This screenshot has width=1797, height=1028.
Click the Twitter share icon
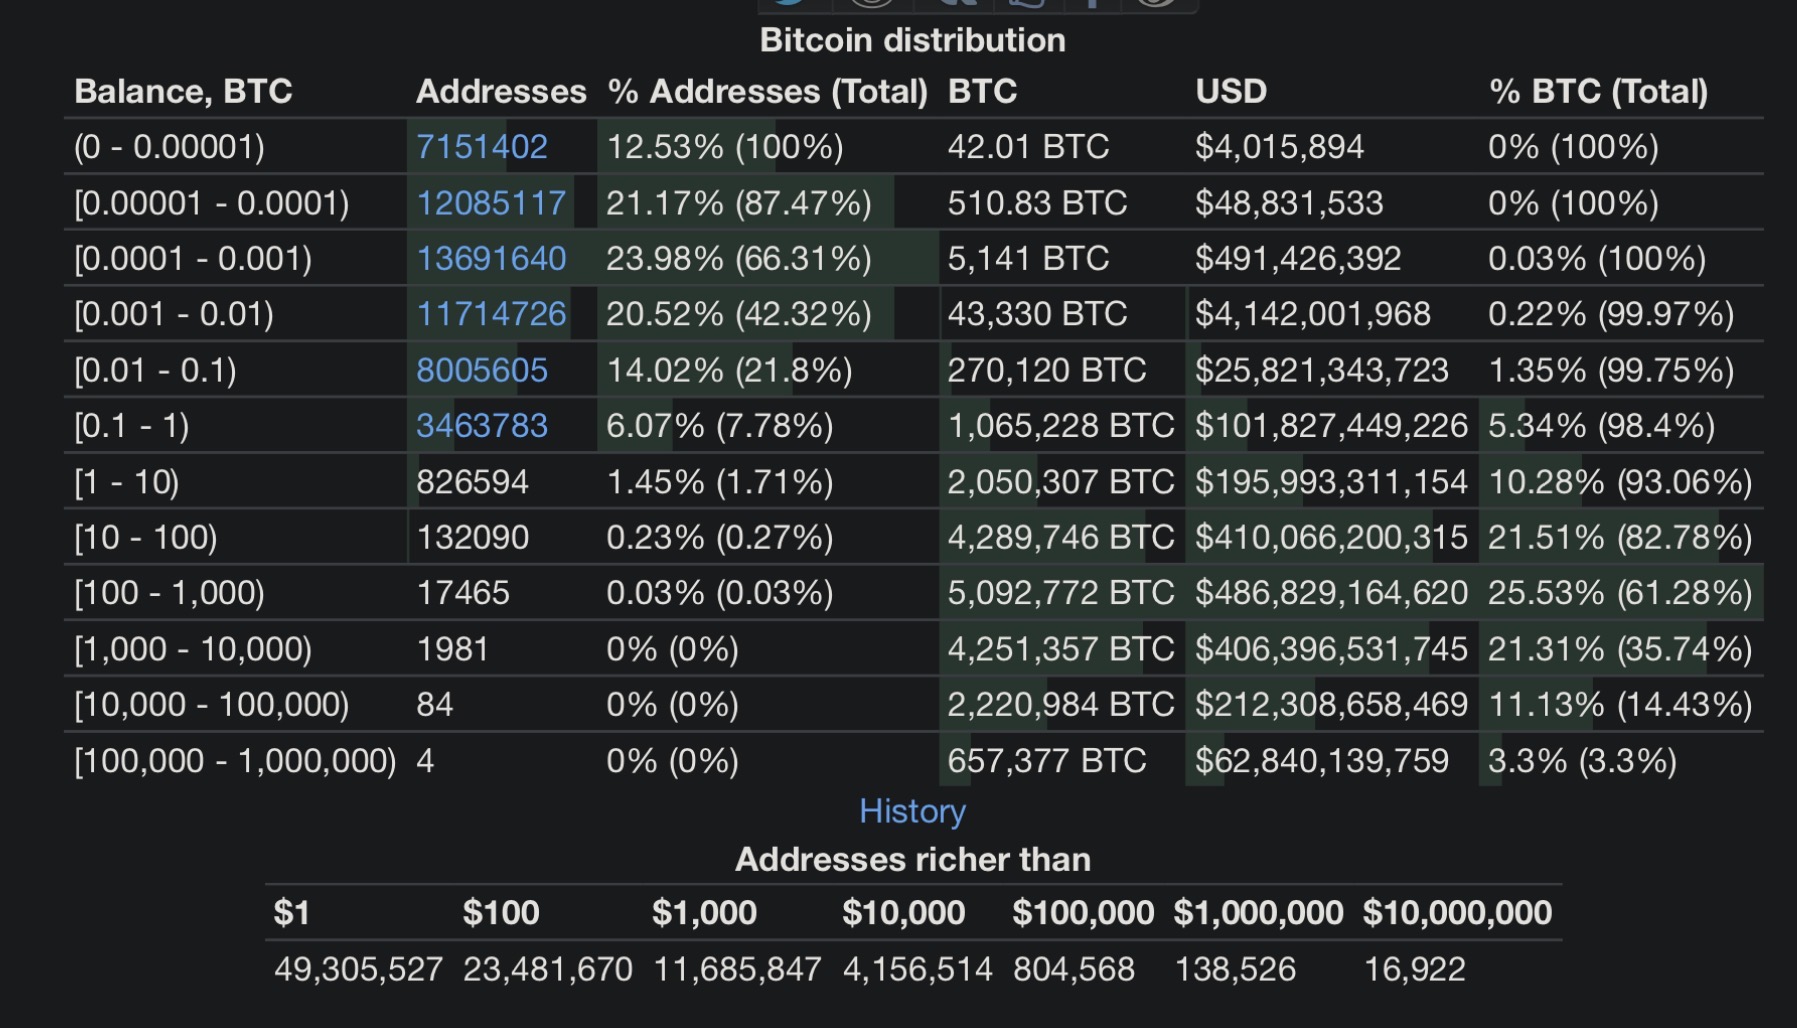click(790, 3)
